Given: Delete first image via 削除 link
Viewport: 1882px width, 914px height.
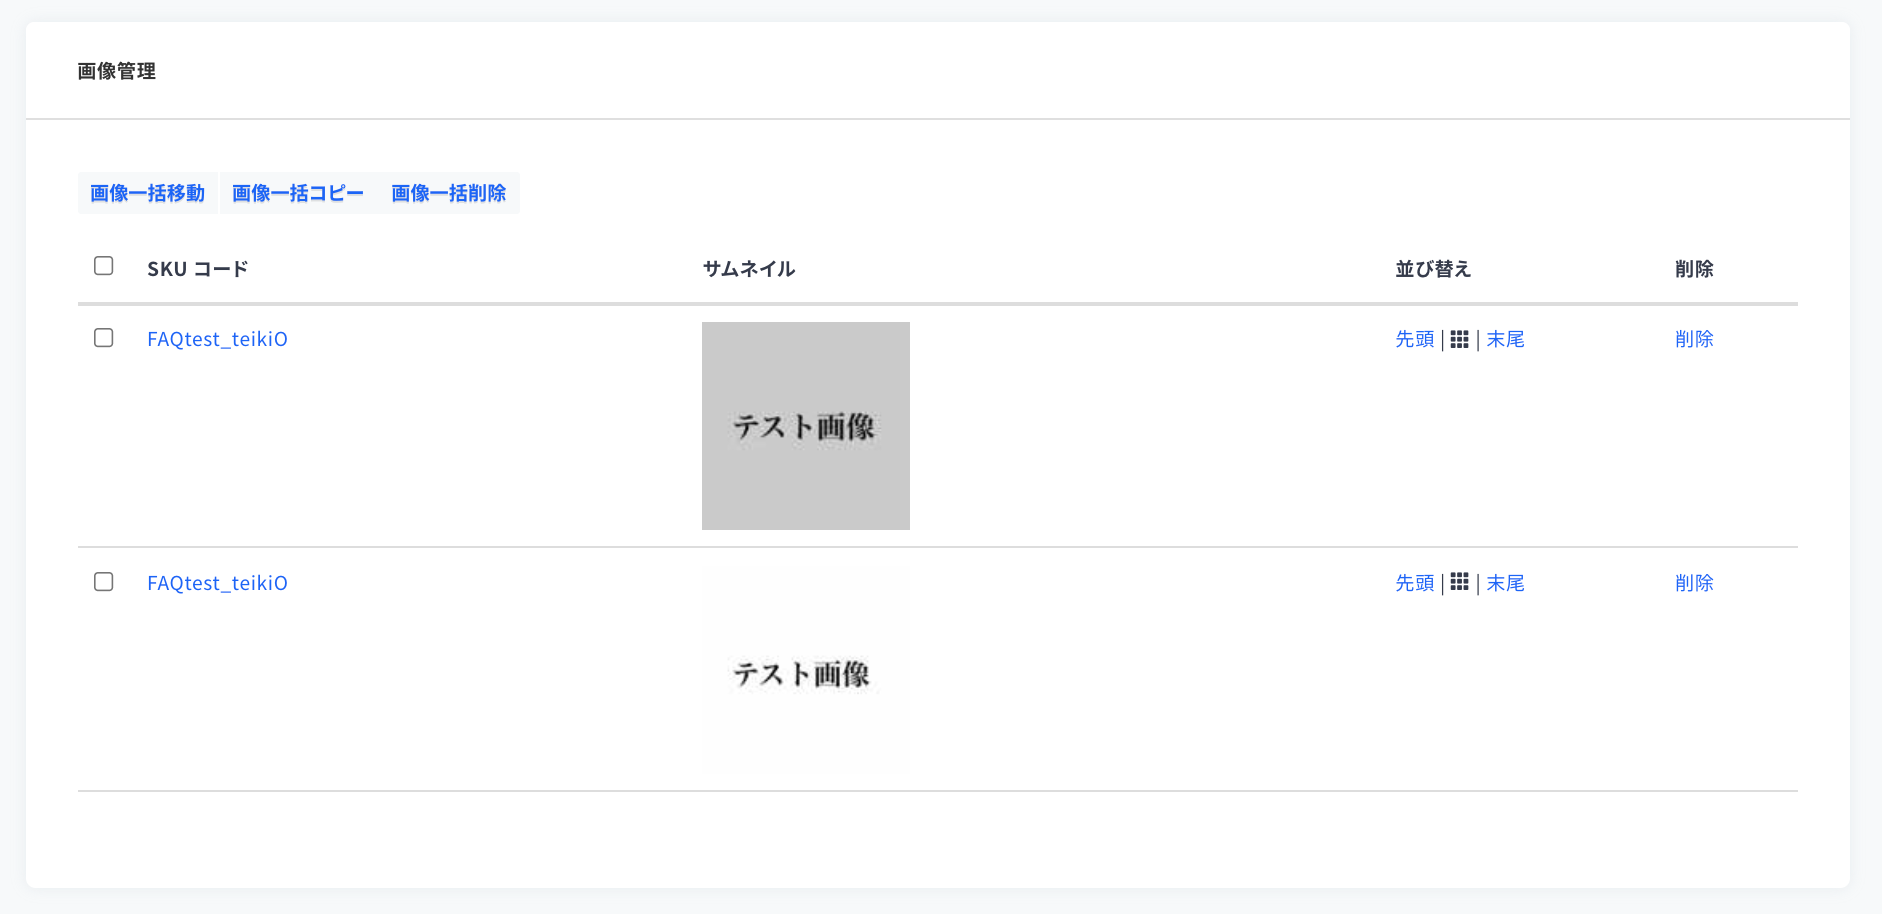Looking at the screenshot, I should [1694, 339].
